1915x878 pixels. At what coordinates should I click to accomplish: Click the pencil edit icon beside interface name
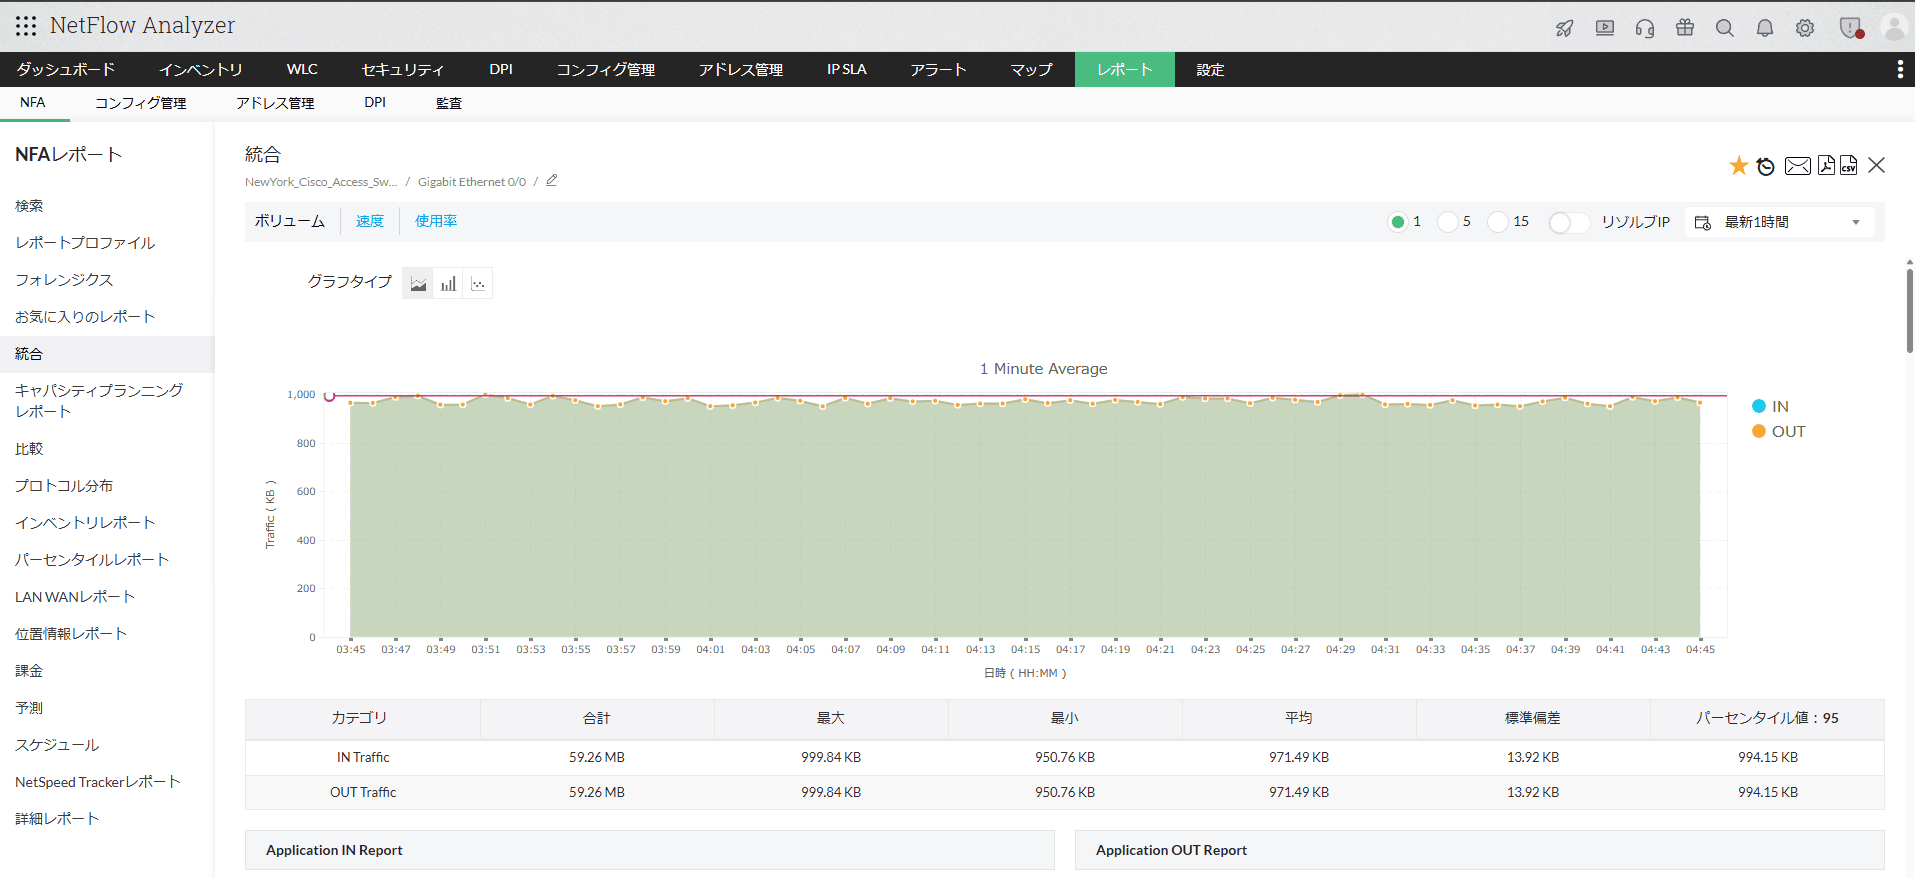pyautogui.click(x=552, y=181)
